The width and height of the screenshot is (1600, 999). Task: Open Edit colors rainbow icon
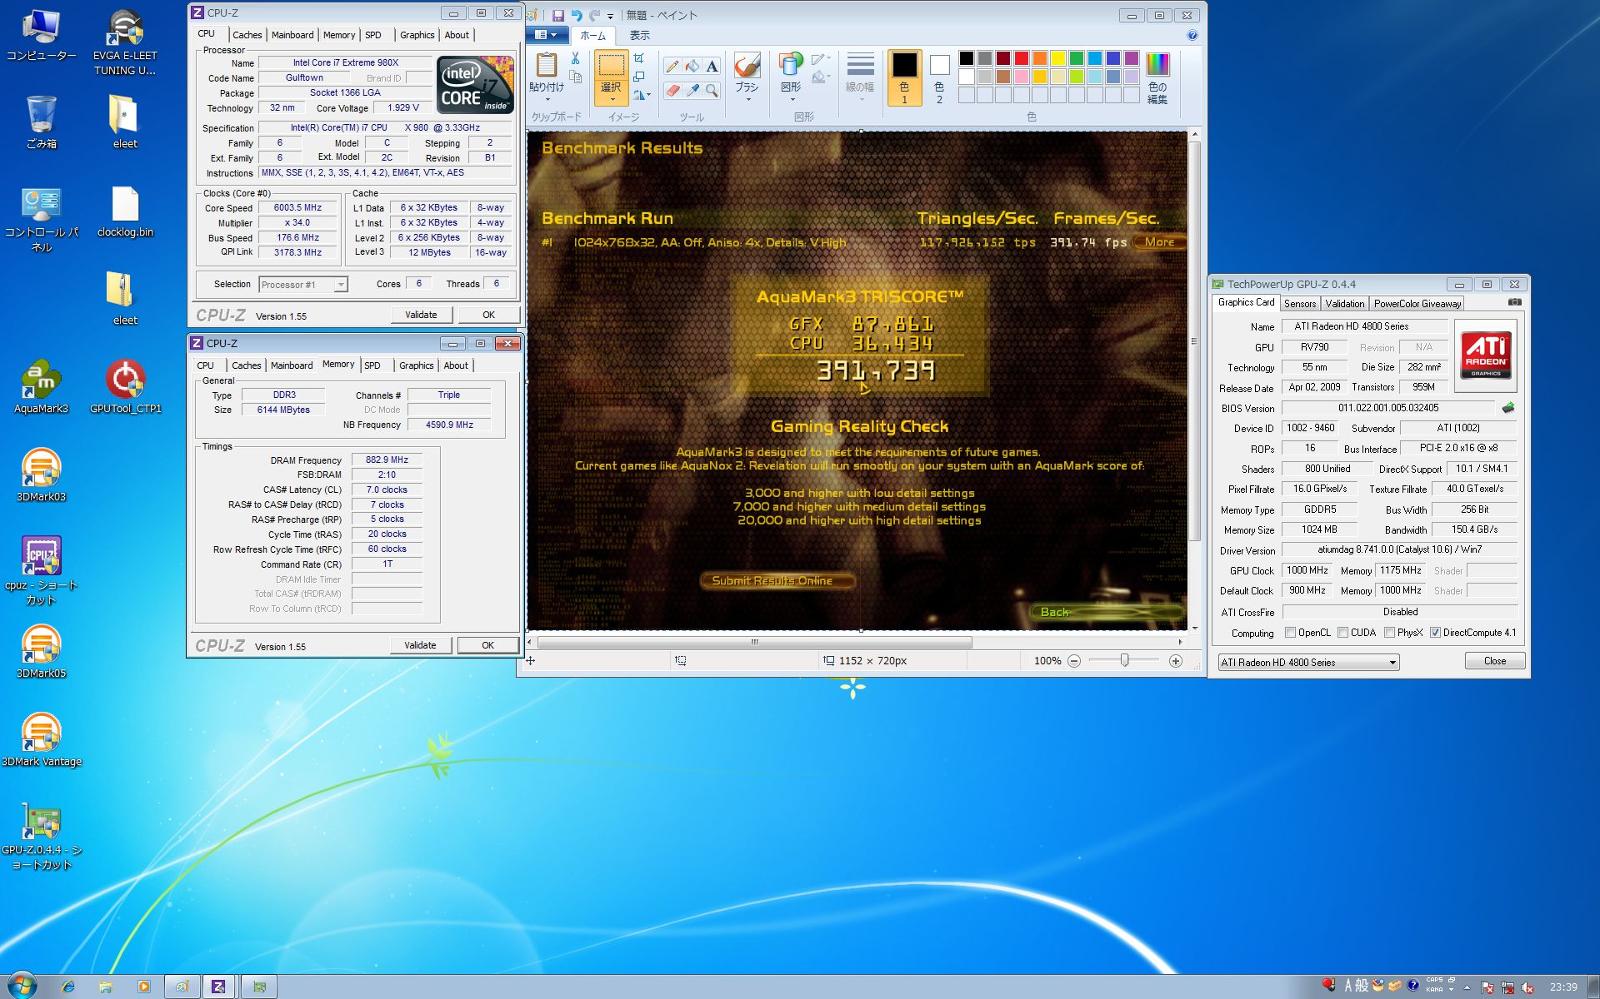[1157, 65]
